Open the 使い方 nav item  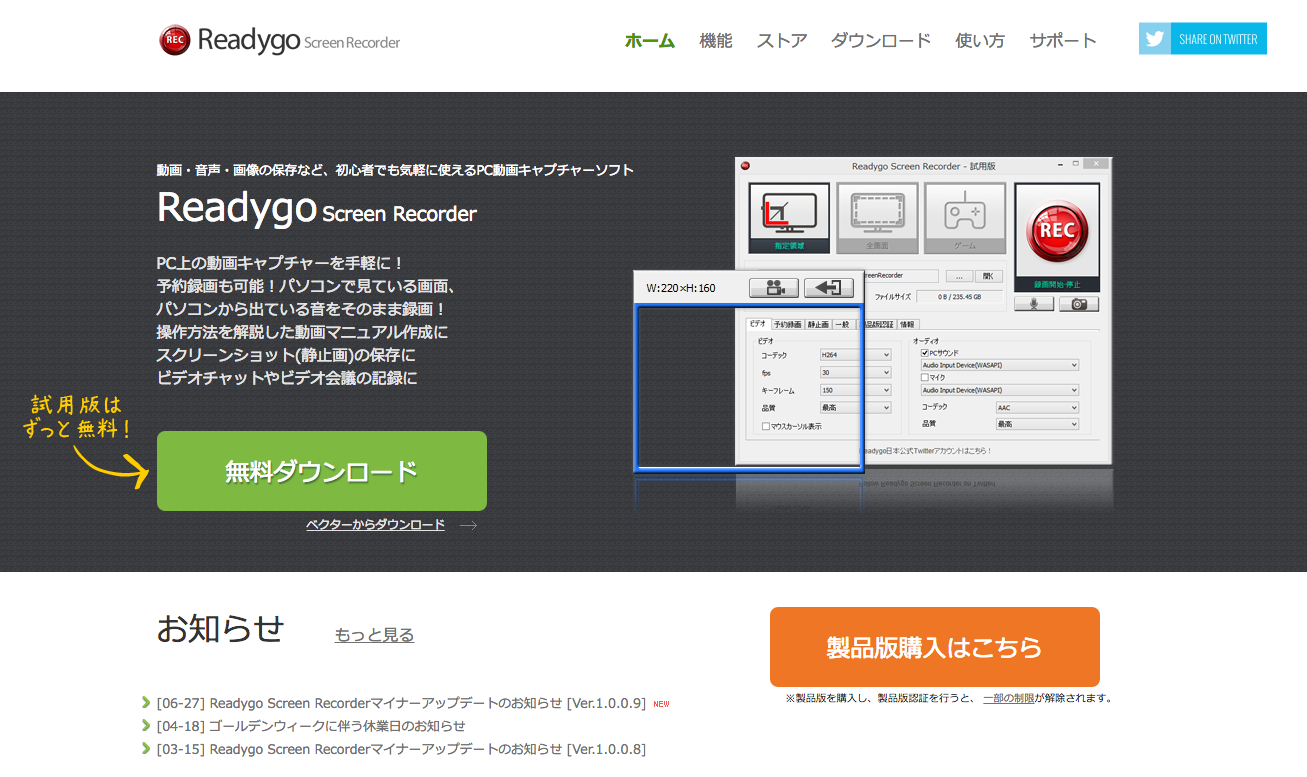pos(980,41)
